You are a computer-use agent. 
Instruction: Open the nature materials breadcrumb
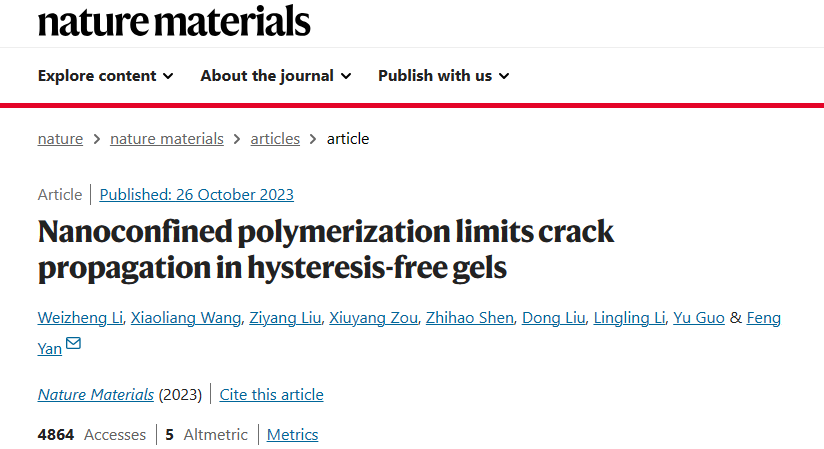pyautogui.click(x=167, y=139)
